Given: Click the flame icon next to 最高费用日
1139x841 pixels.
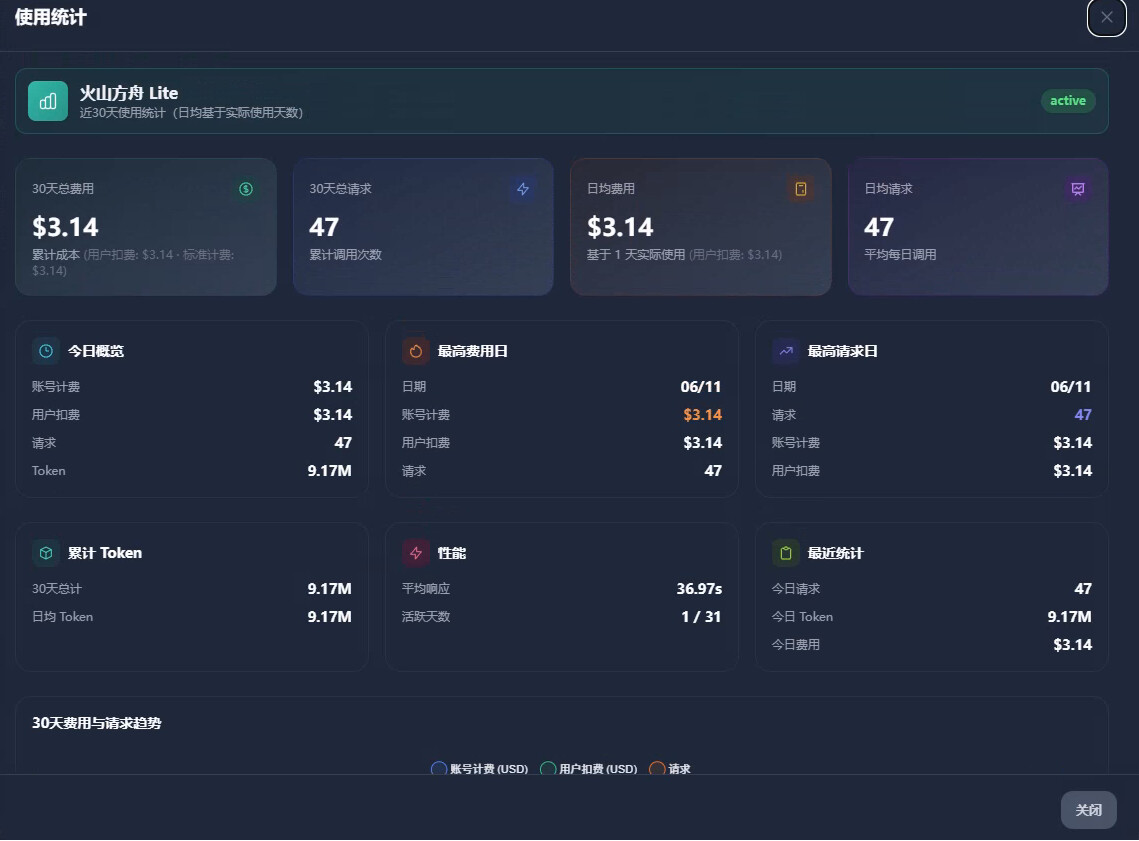Looking at the screenshot, I should (416, 352).
